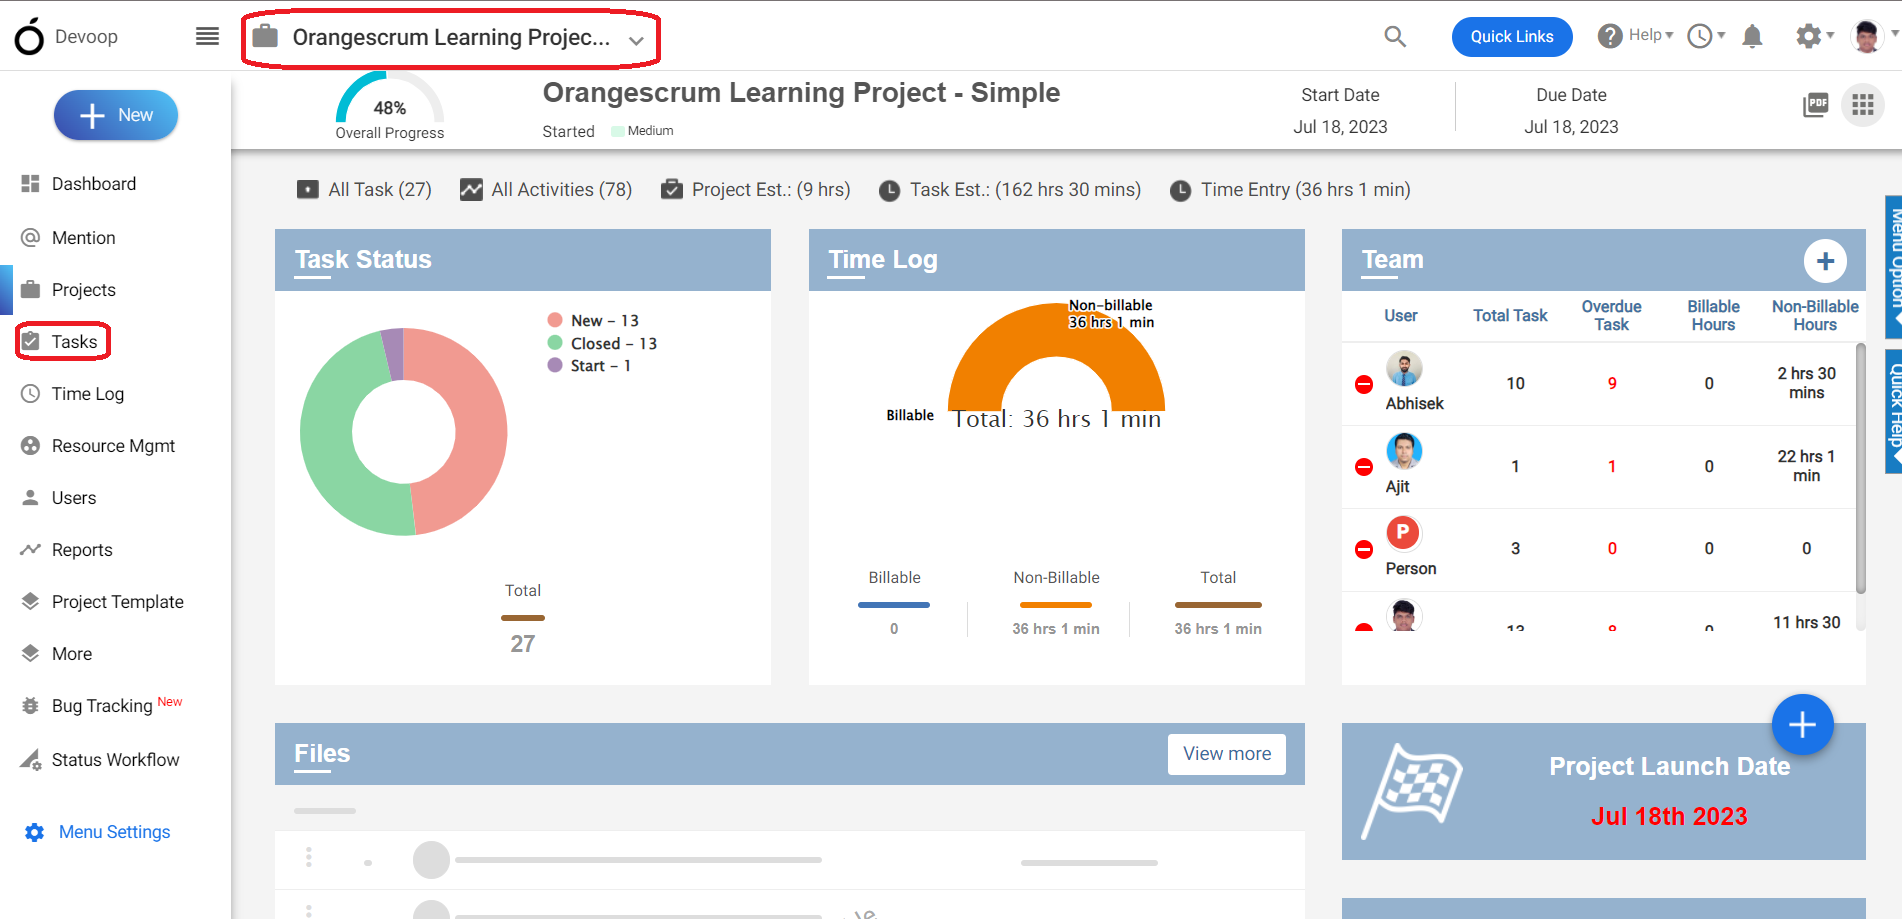The width and height of the screenshot is (1902, 919).
Task: Expand the Help dropdown arrow
Action: [1669, 36]
